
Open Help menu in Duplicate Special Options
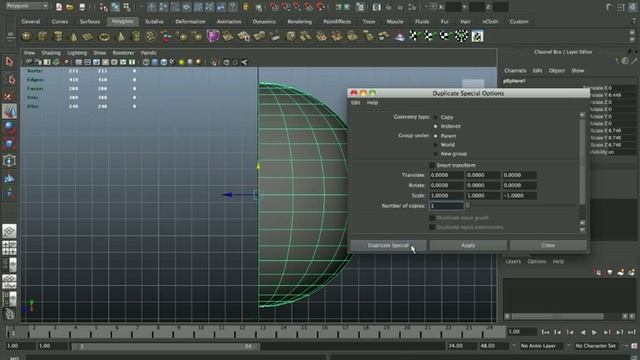(x=372, y=103)
